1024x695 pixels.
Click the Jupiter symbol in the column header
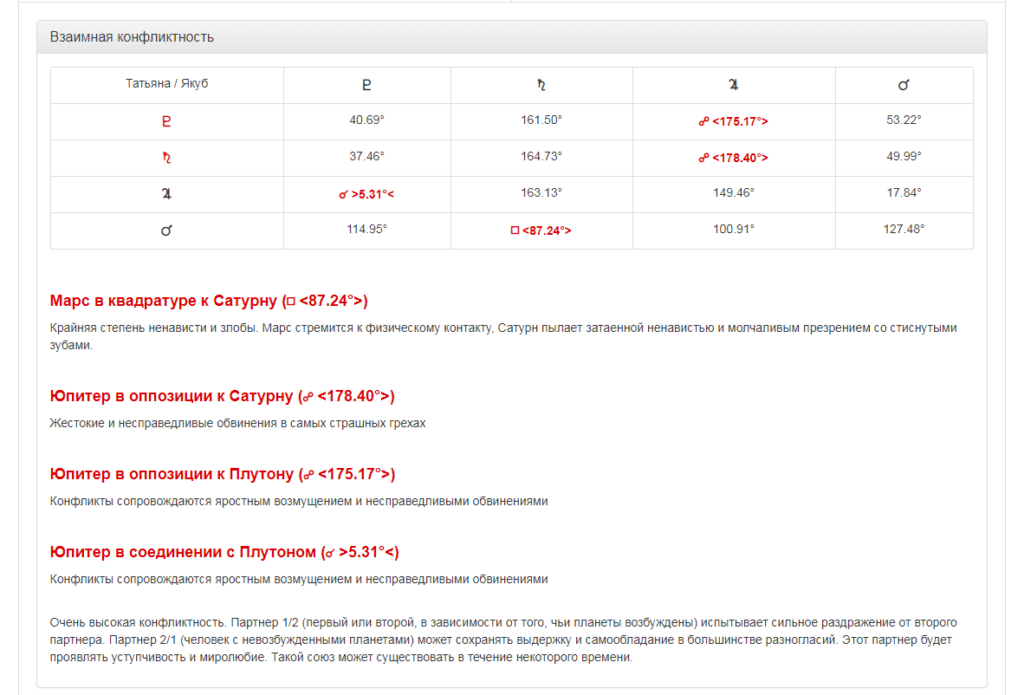pyautogui.click(x=733, y=85)
